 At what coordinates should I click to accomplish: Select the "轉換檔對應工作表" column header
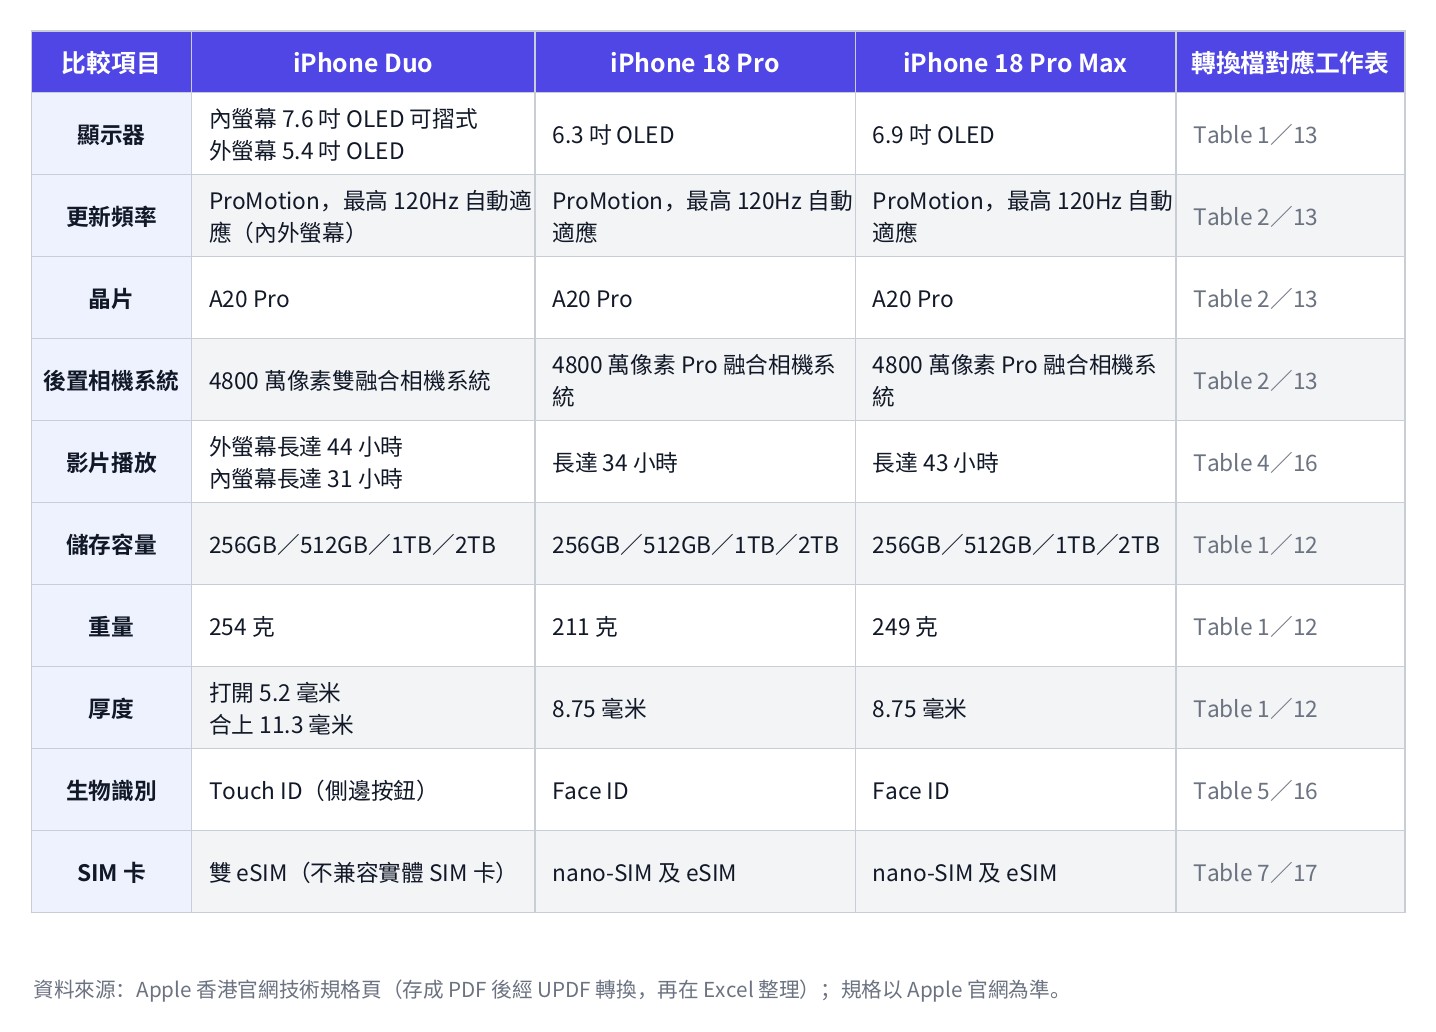[x=1290, y=63]
